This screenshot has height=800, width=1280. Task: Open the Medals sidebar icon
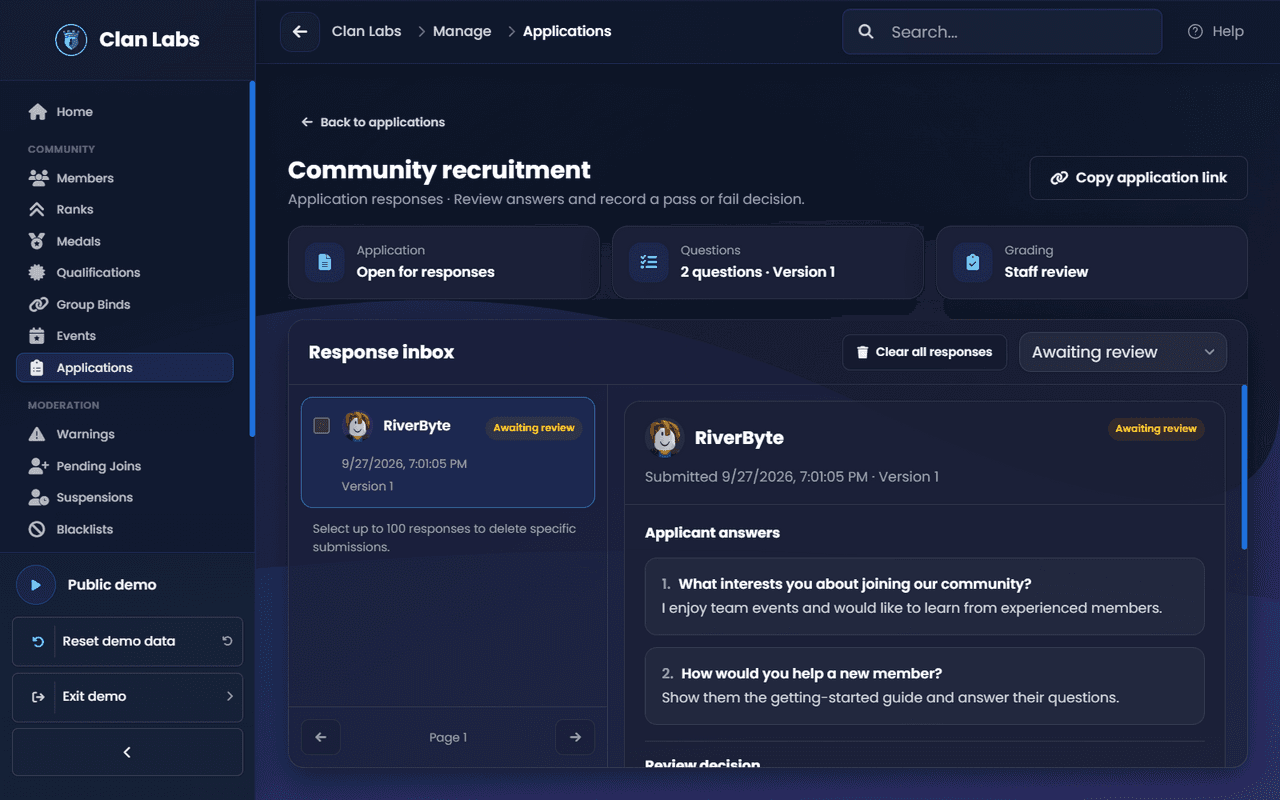tap(37, 241)
